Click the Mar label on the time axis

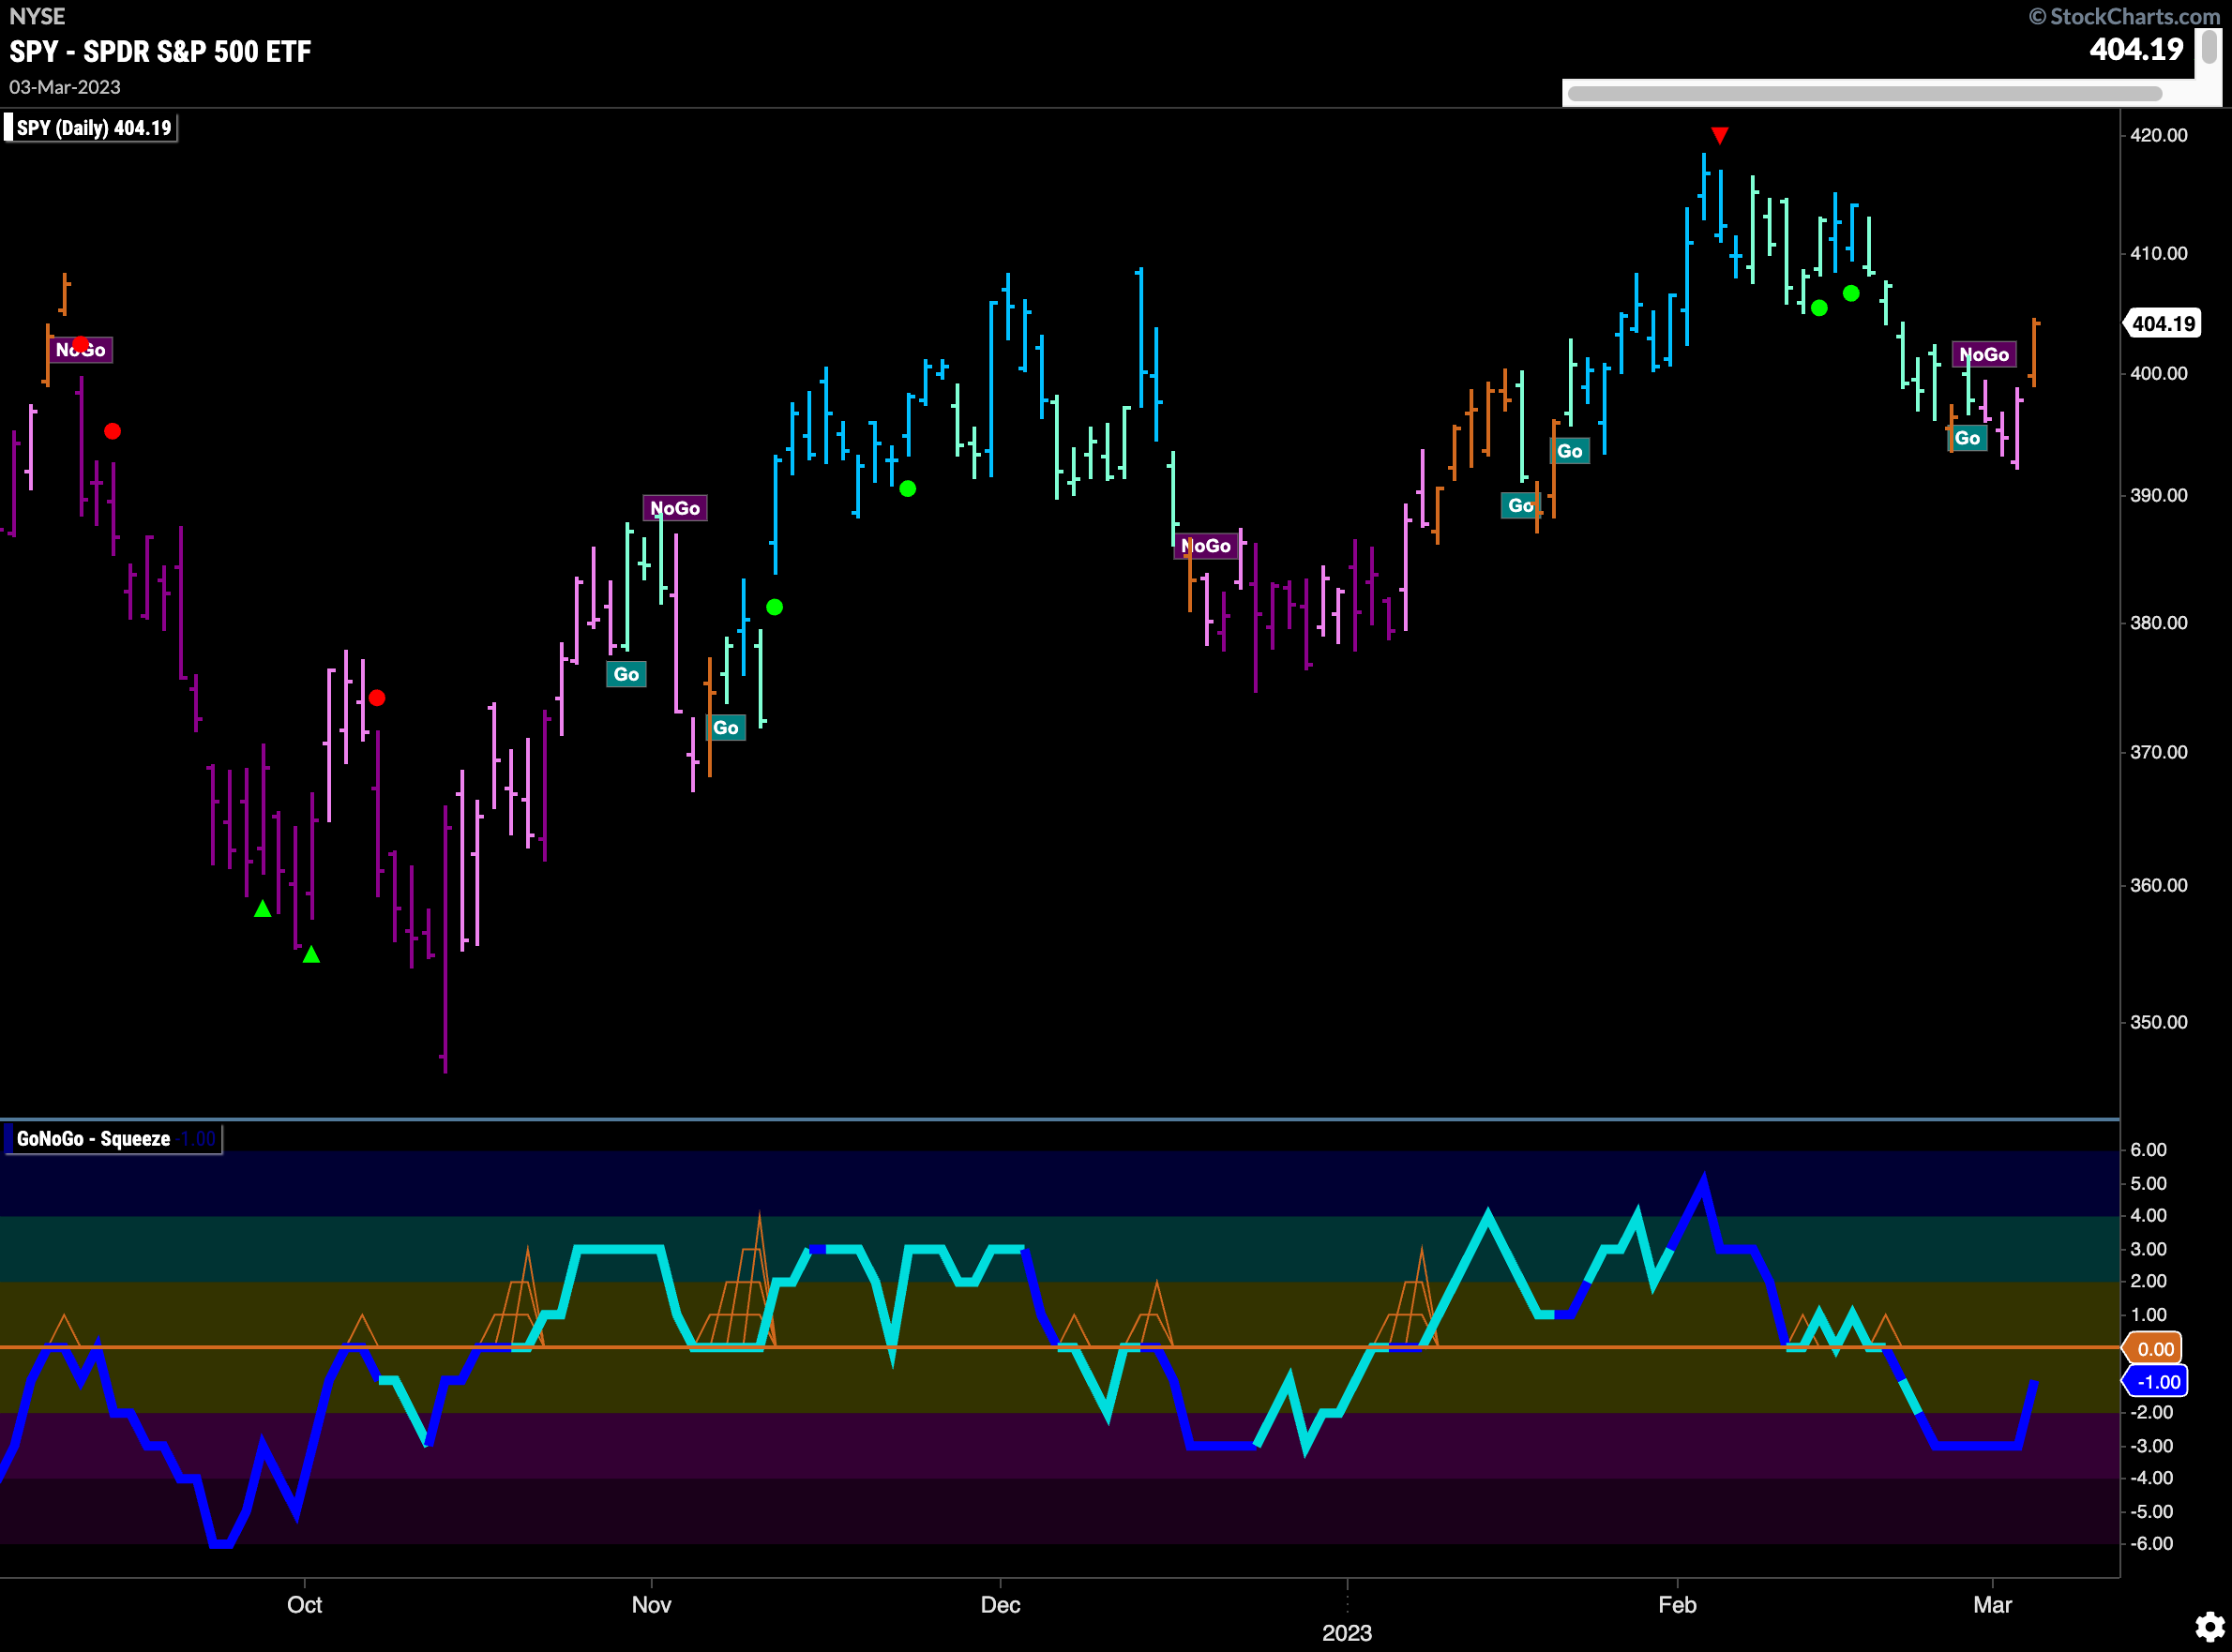tap(1992, 1605)
